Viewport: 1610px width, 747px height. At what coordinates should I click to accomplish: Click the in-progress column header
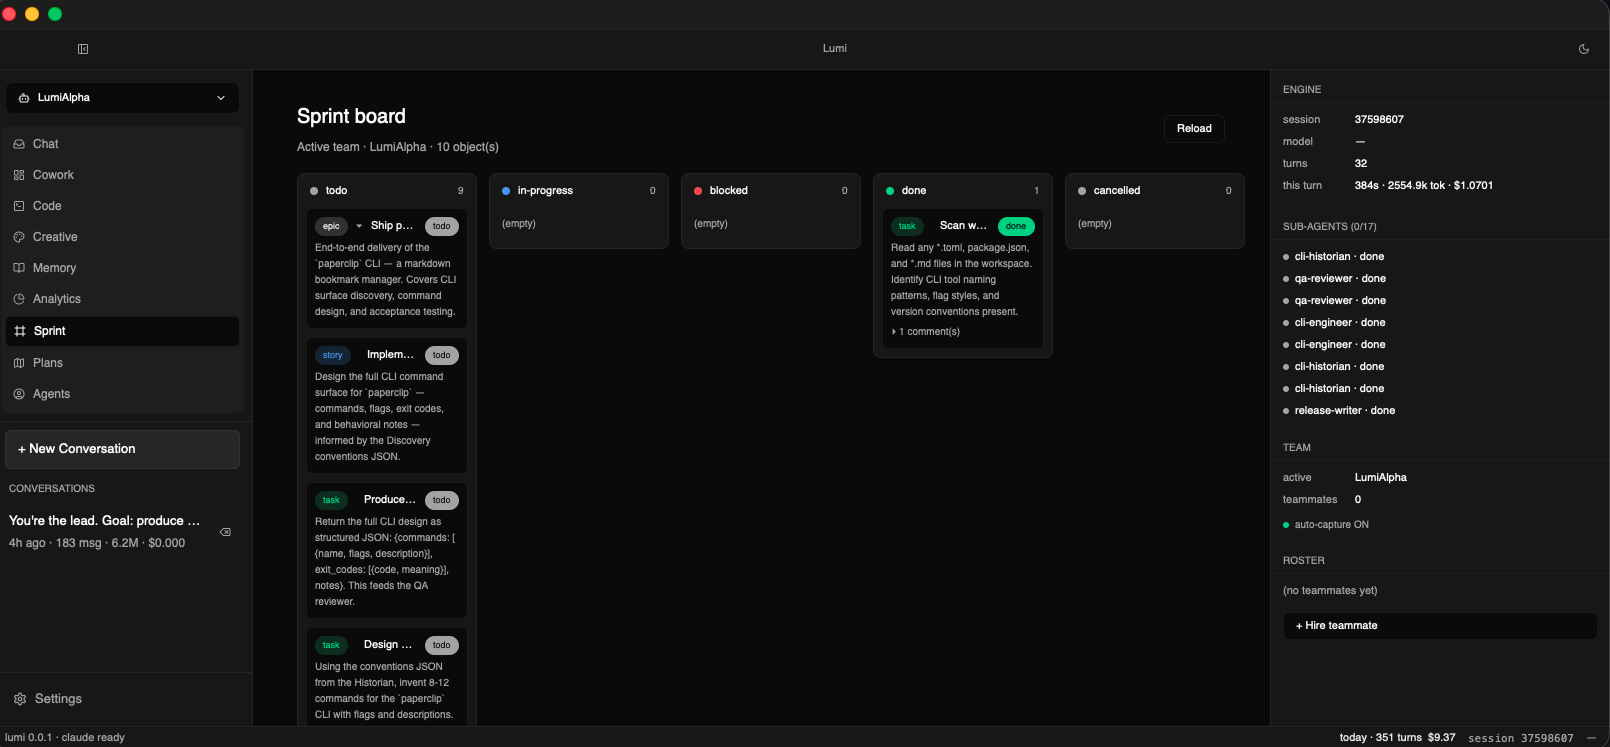(578, 191)
